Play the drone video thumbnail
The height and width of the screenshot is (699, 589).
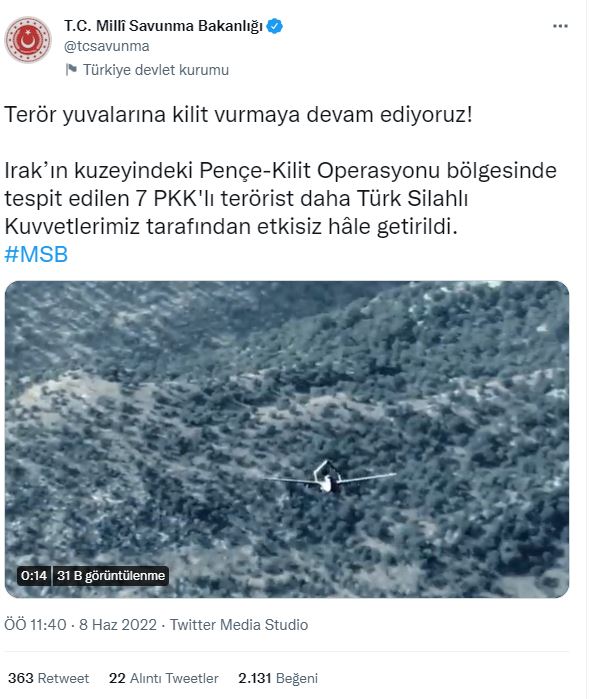coord(287,439)
